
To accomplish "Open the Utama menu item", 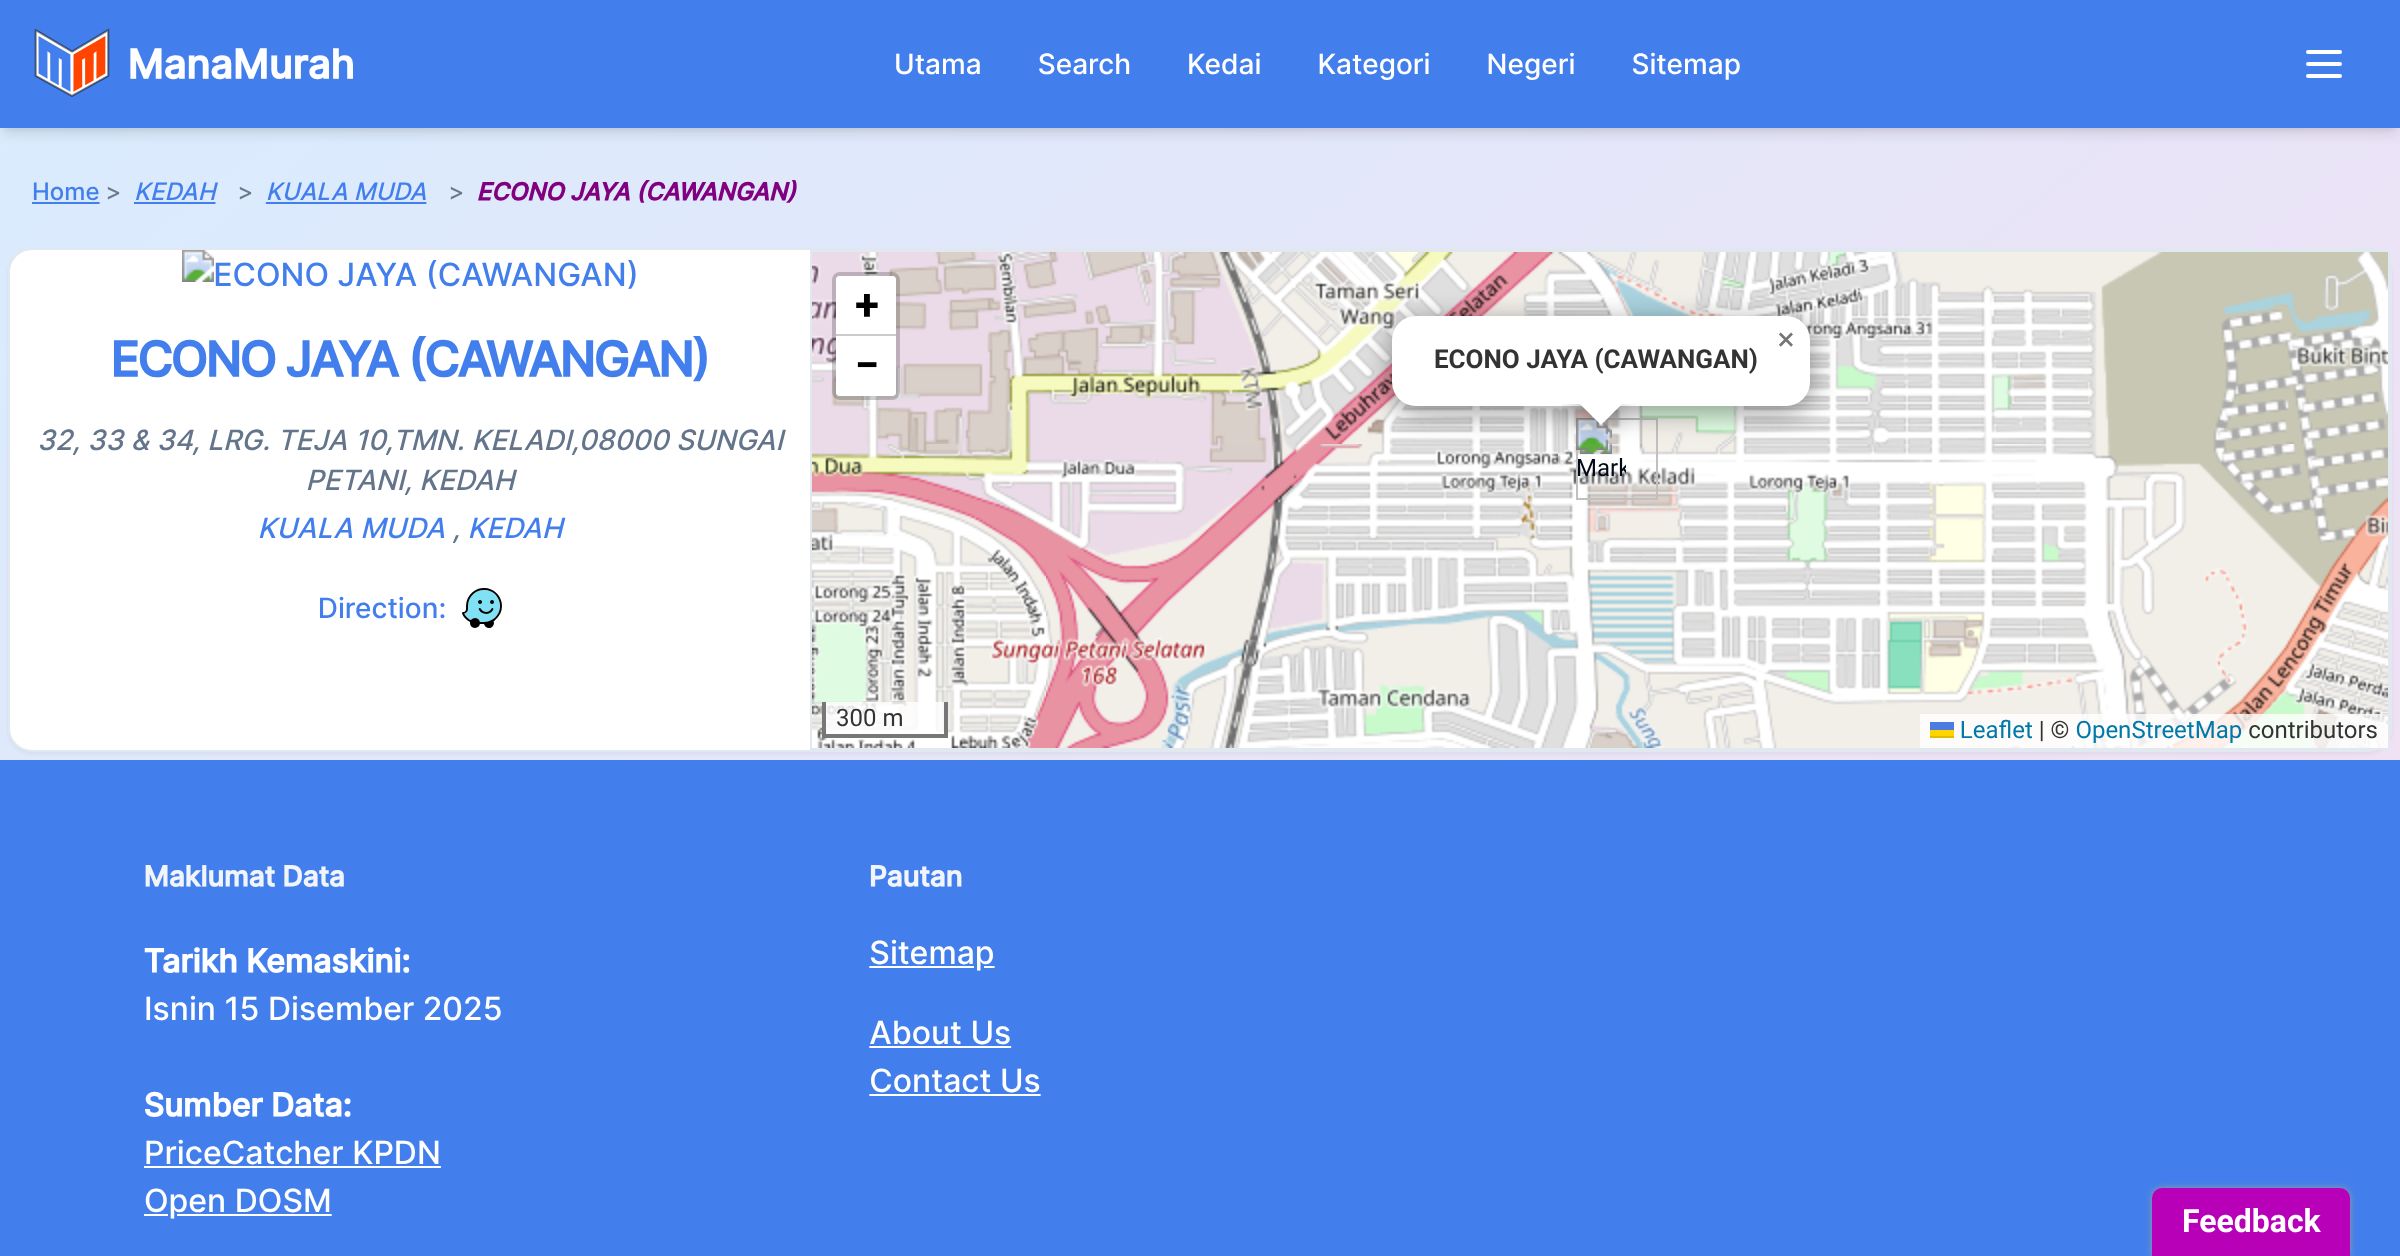I will pos(937,64).
